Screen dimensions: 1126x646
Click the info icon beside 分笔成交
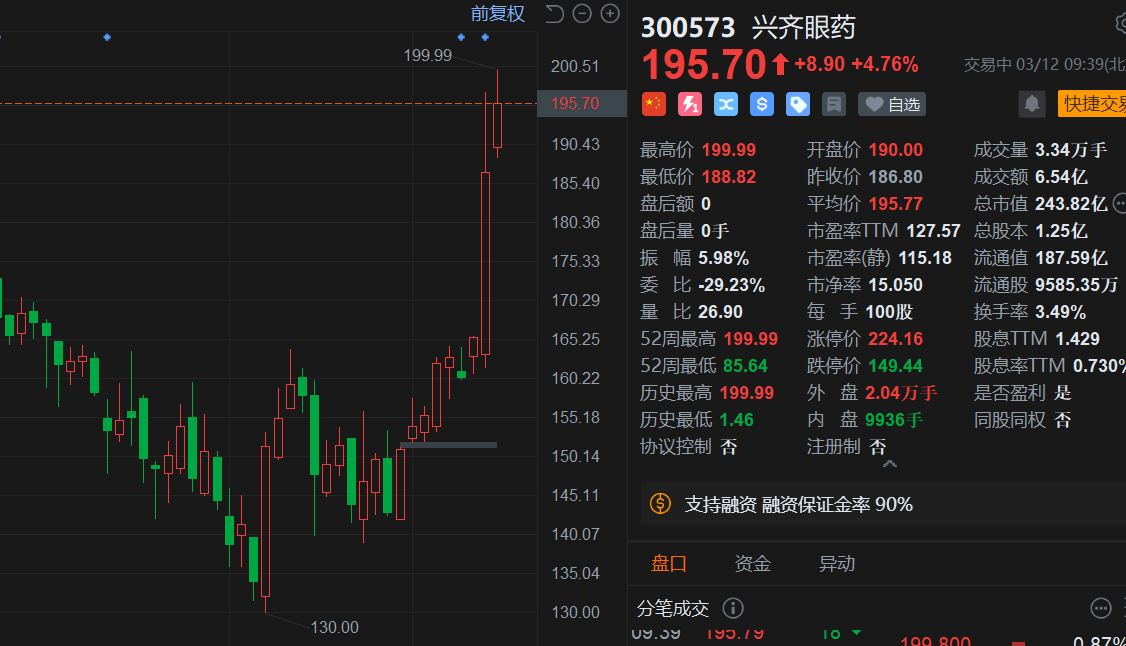click(732, 609)
